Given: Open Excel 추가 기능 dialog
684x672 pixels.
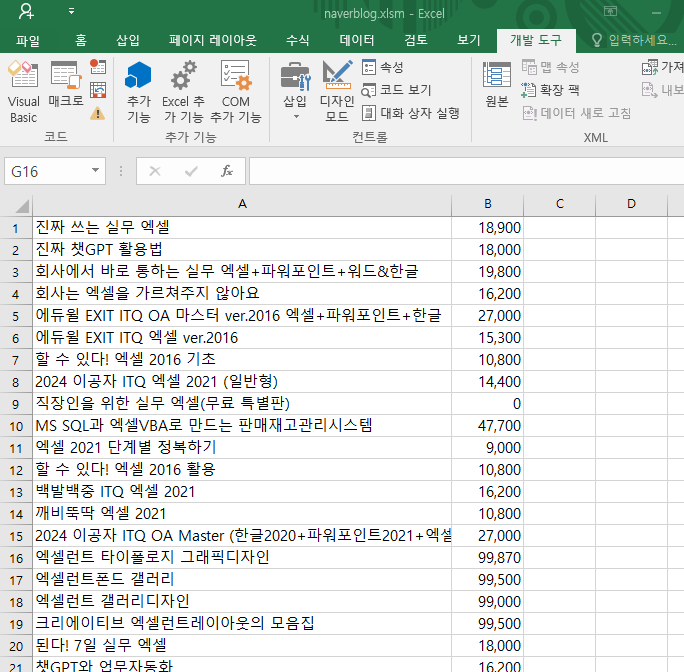Looking at the screenshot, I should [x=183, y=92].
